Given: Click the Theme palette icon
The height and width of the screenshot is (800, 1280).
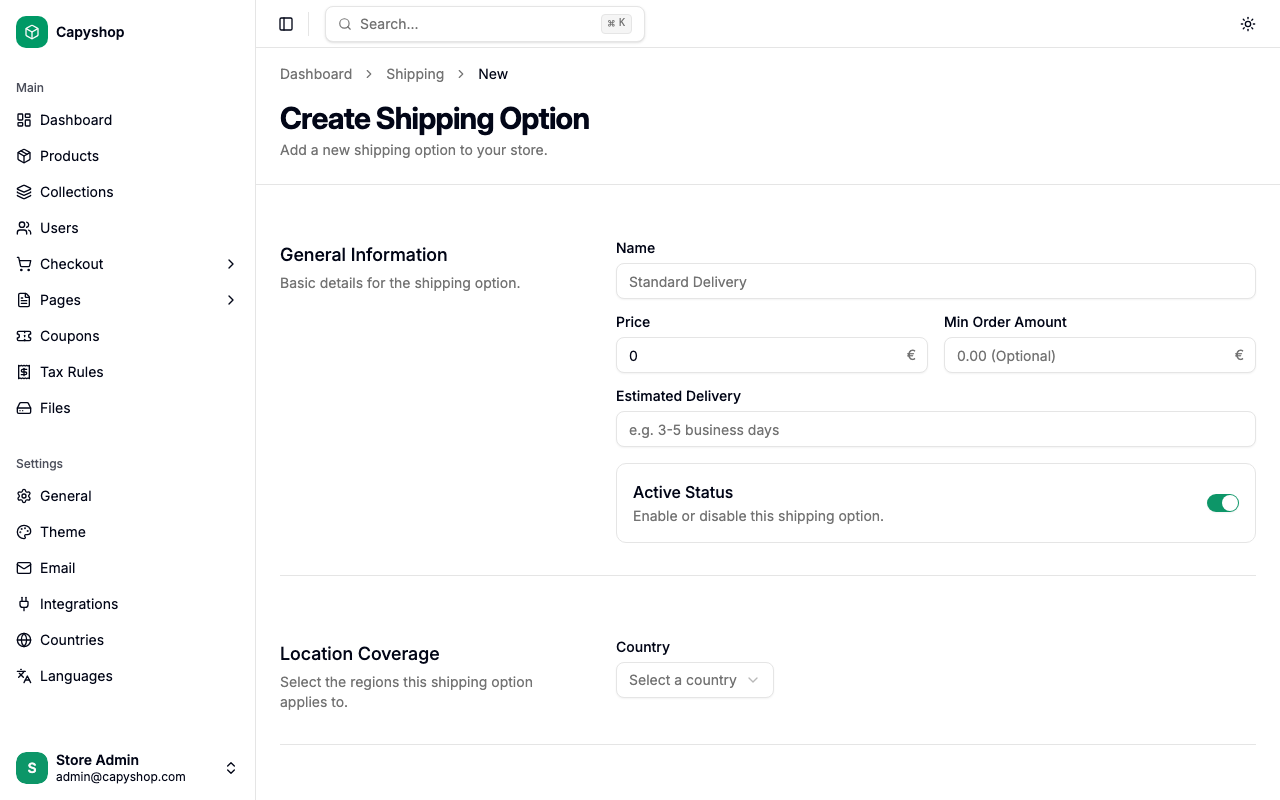Looking at the screenshot, I should pyautogui.click(x=24, y=532).
